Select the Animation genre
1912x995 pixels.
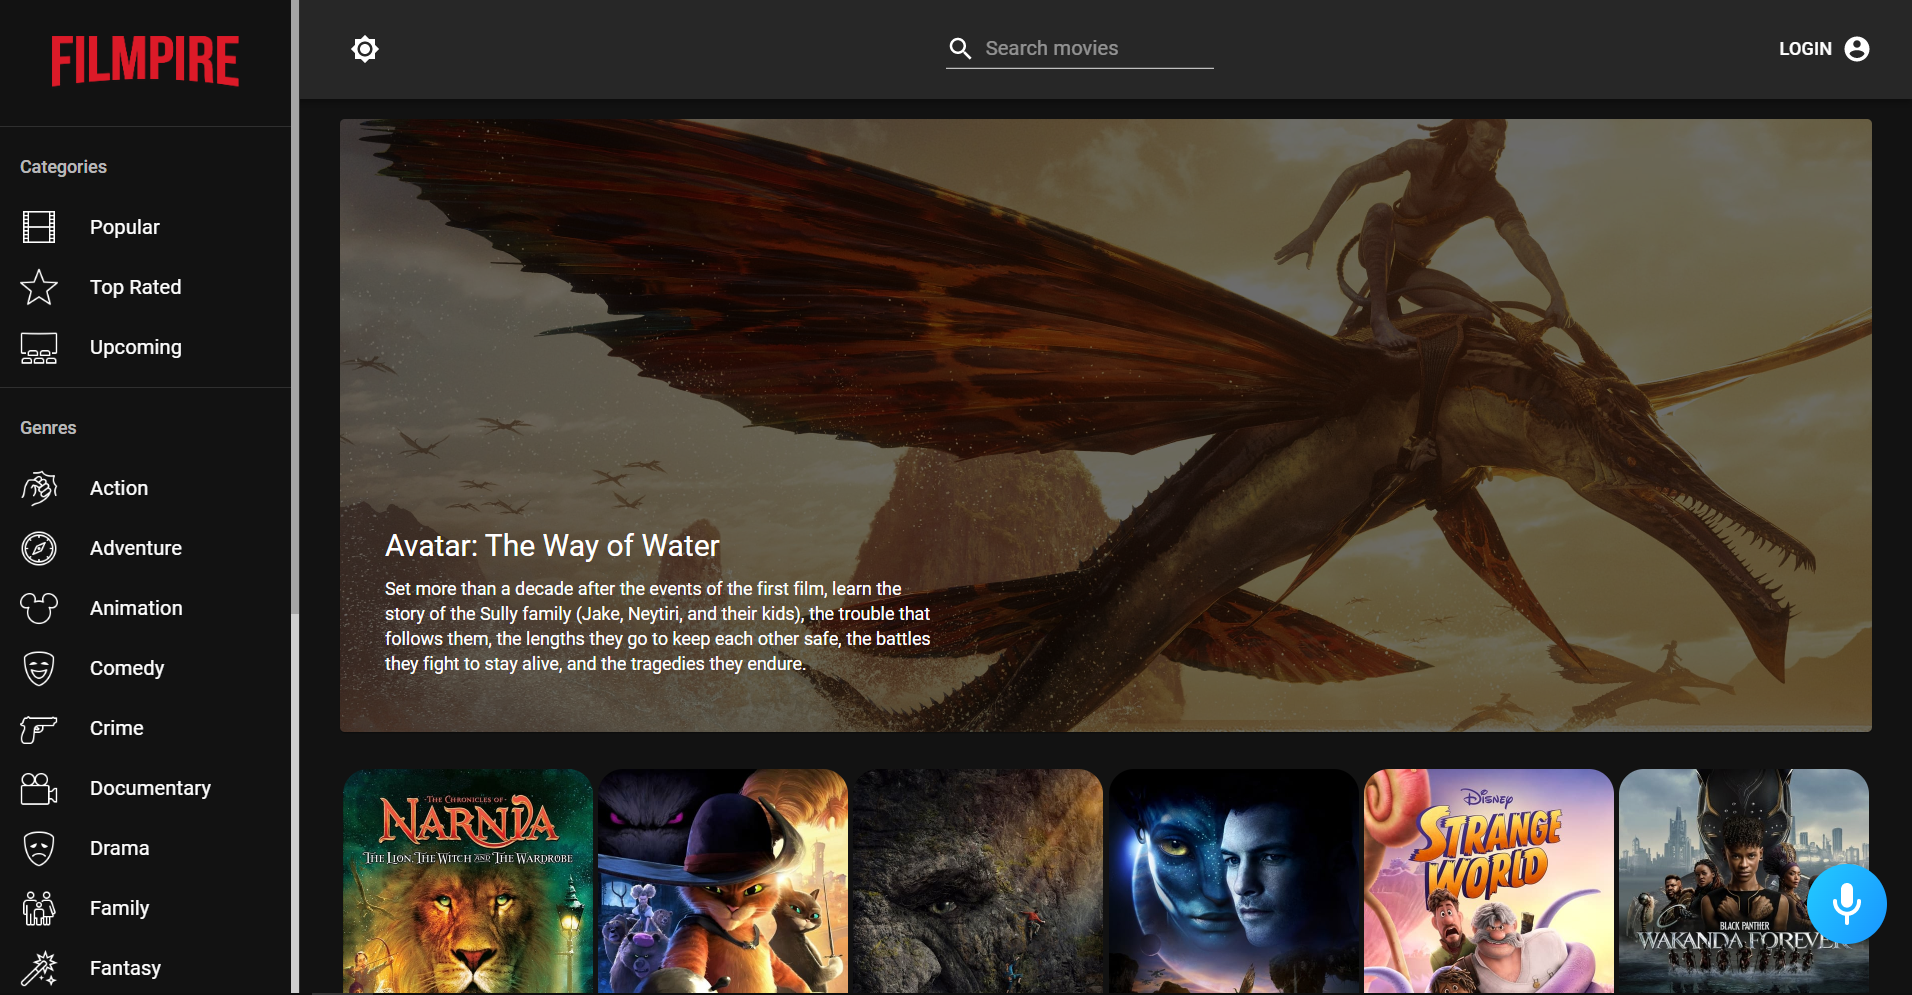coord(145,608)
